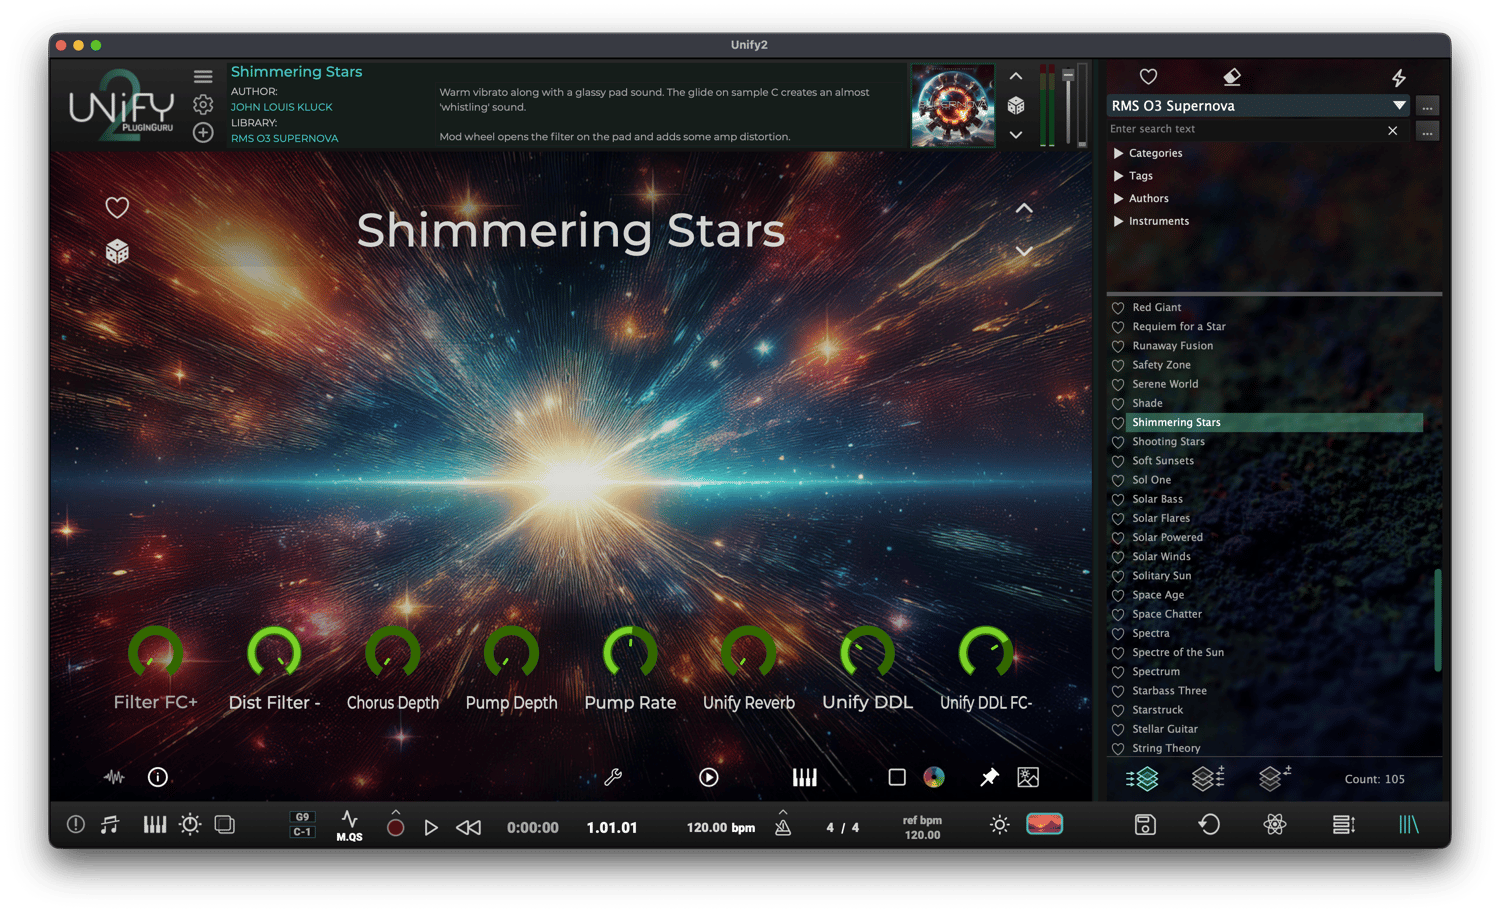Image resolution: width=1500 pixels, height=913 pixels.
Task: Toggle the favorite heart for Space Age
Action: point(1118,596)
